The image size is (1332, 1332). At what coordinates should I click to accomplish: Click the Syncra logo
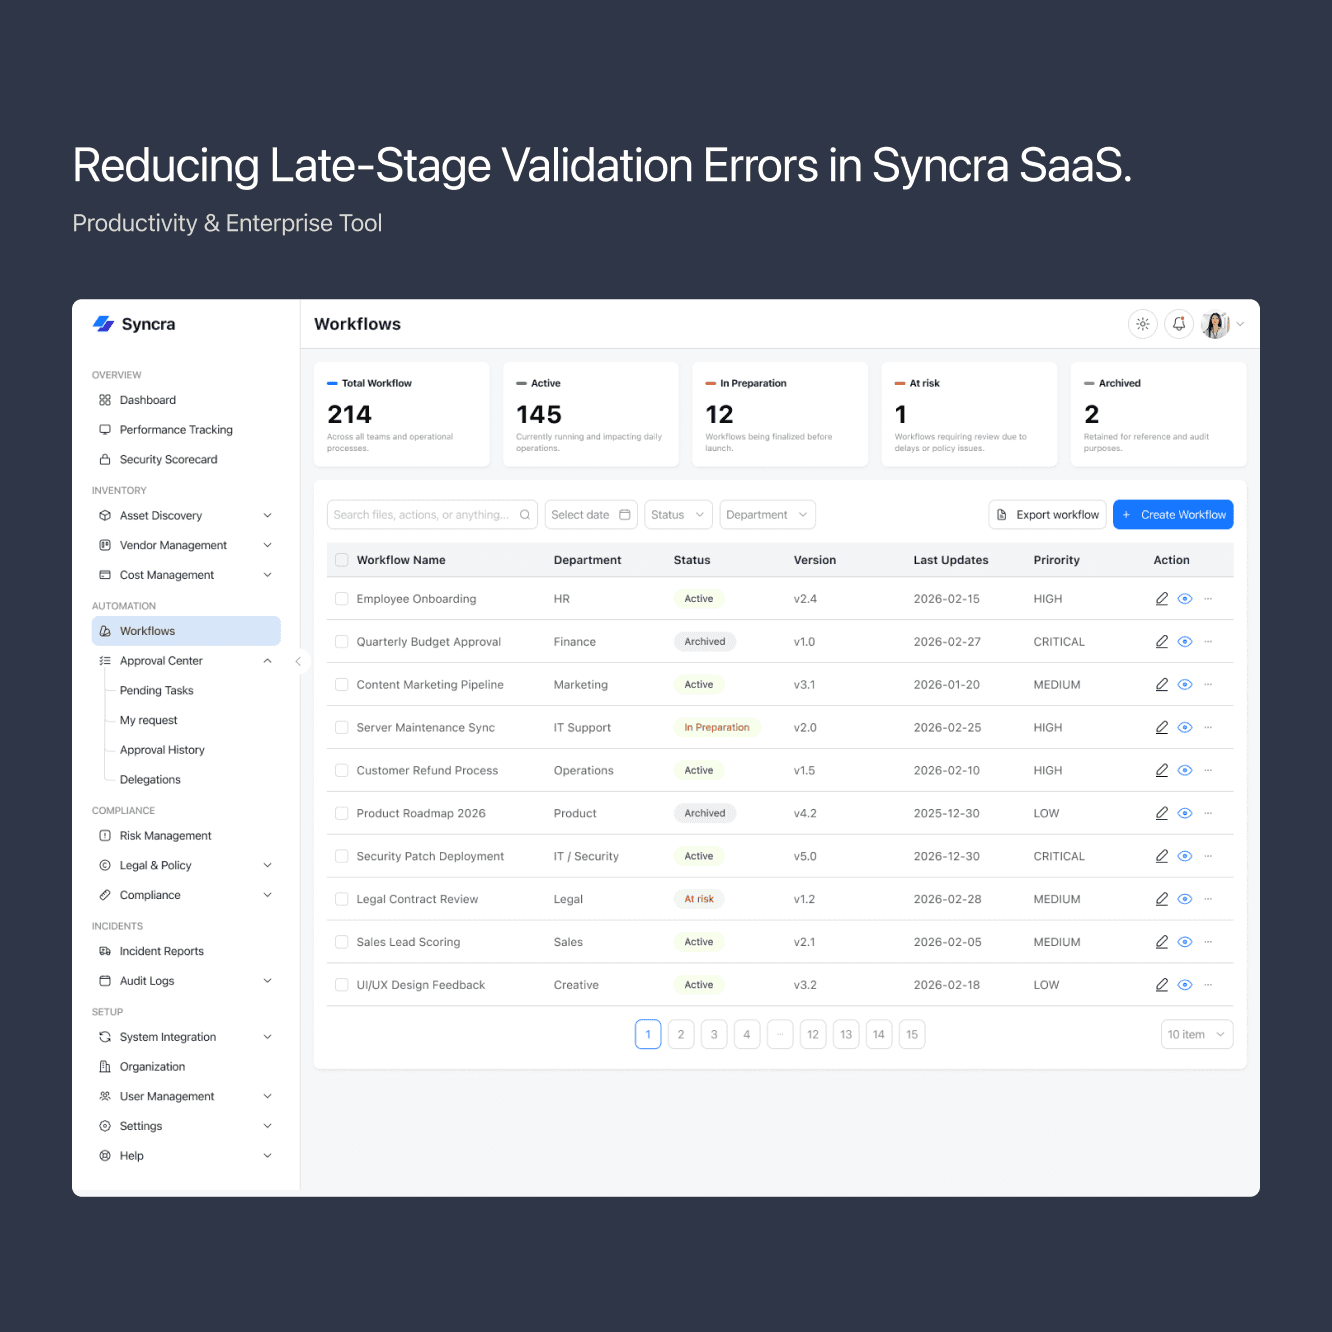click(x=134, y=324)
